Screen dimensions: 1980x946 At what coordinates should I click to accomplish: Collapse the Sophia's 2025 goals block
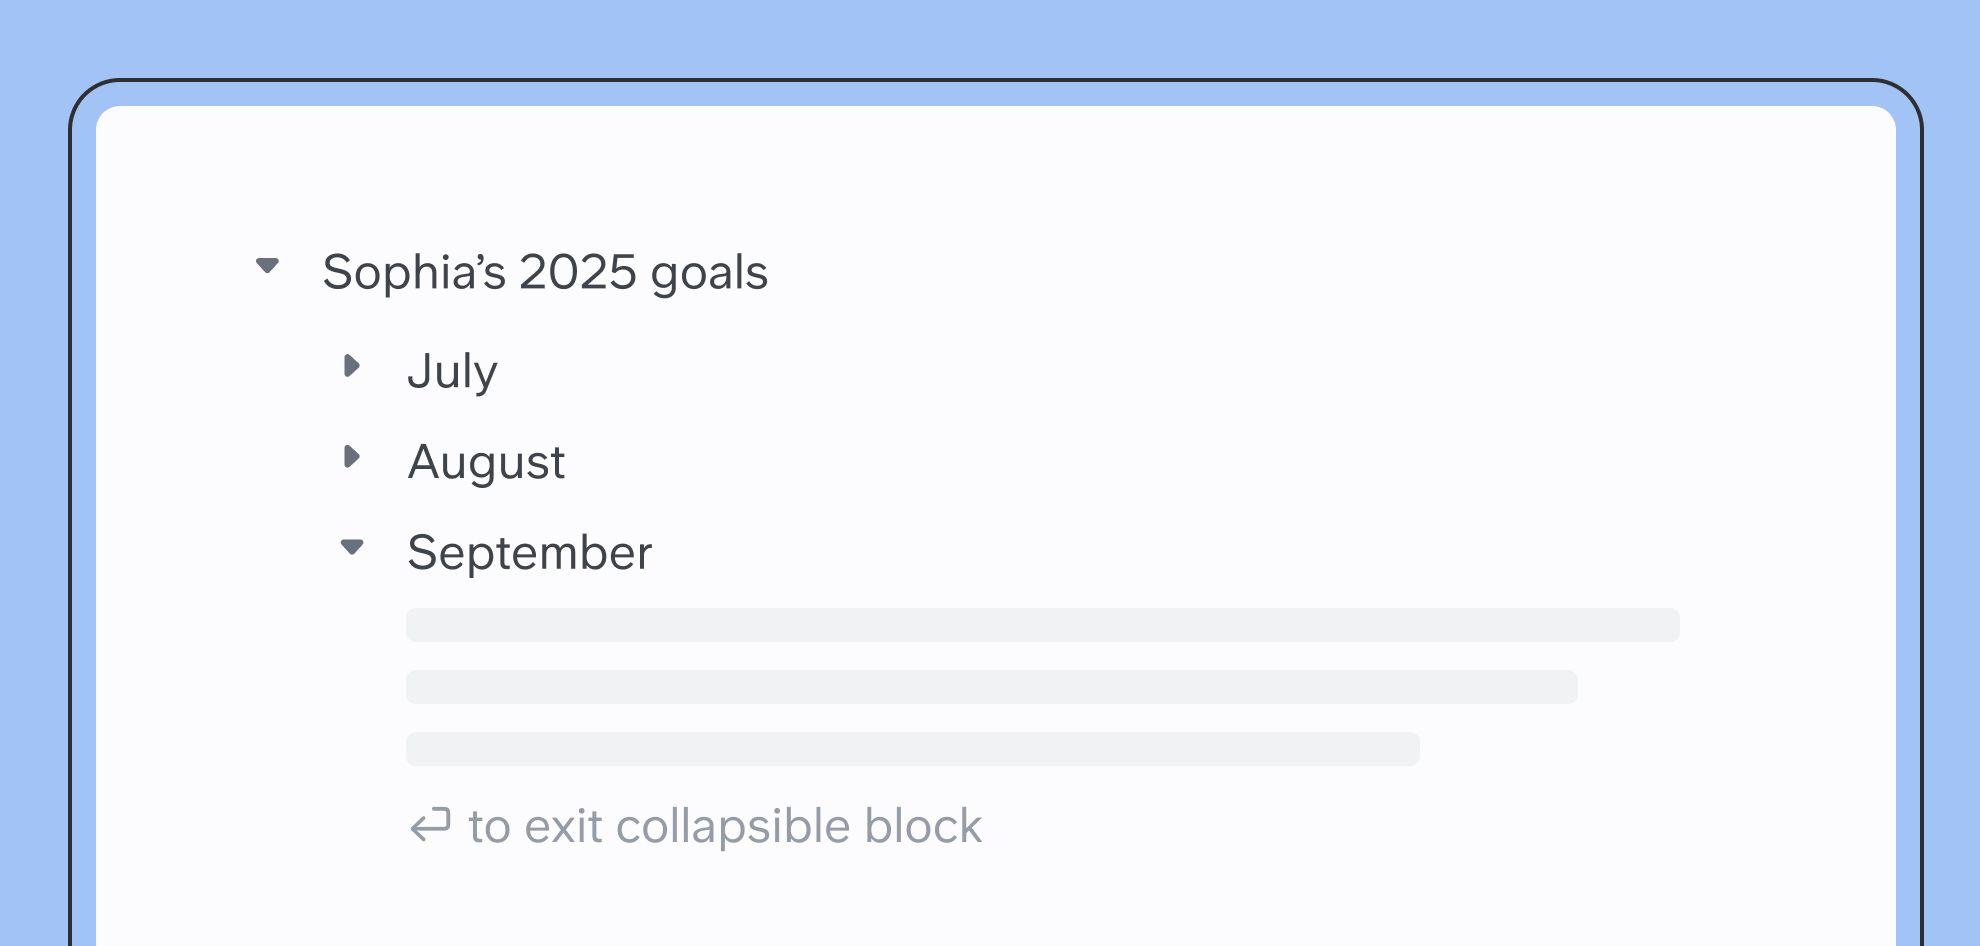pos(267,266)
